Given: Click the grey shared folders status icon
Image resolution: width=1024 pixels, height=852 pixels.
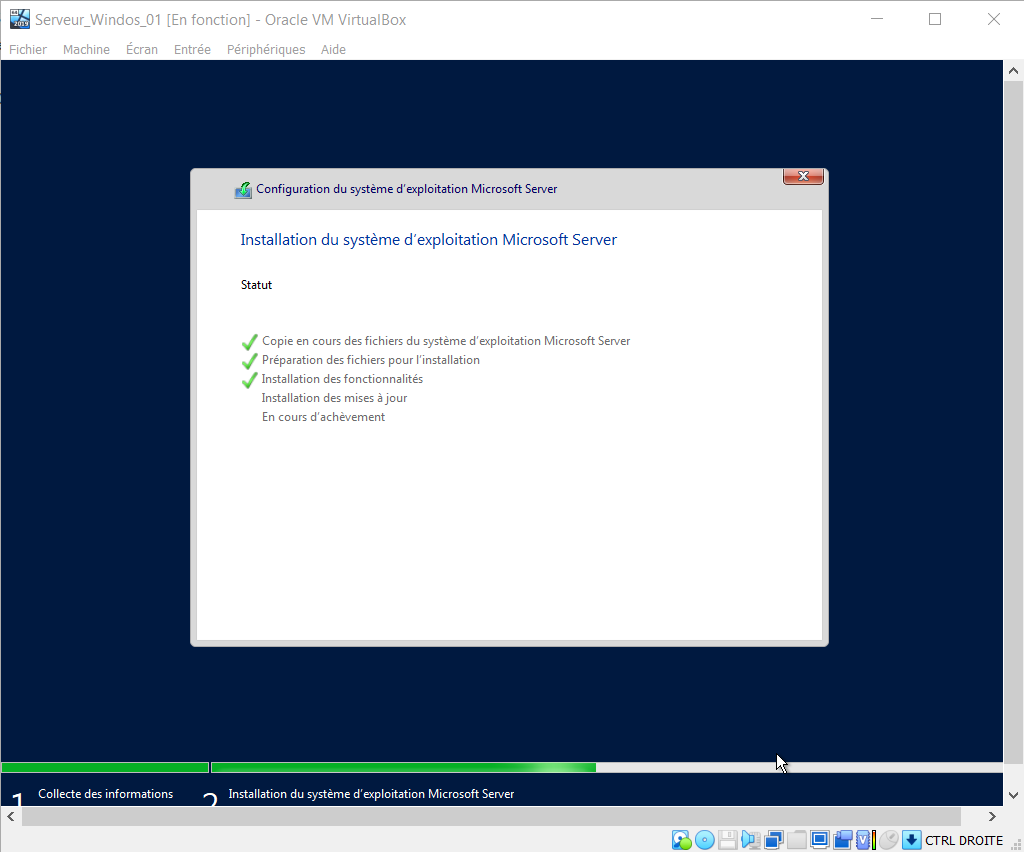Looking at the screenshot, I should pyautogui.click(x=796, y=840).
